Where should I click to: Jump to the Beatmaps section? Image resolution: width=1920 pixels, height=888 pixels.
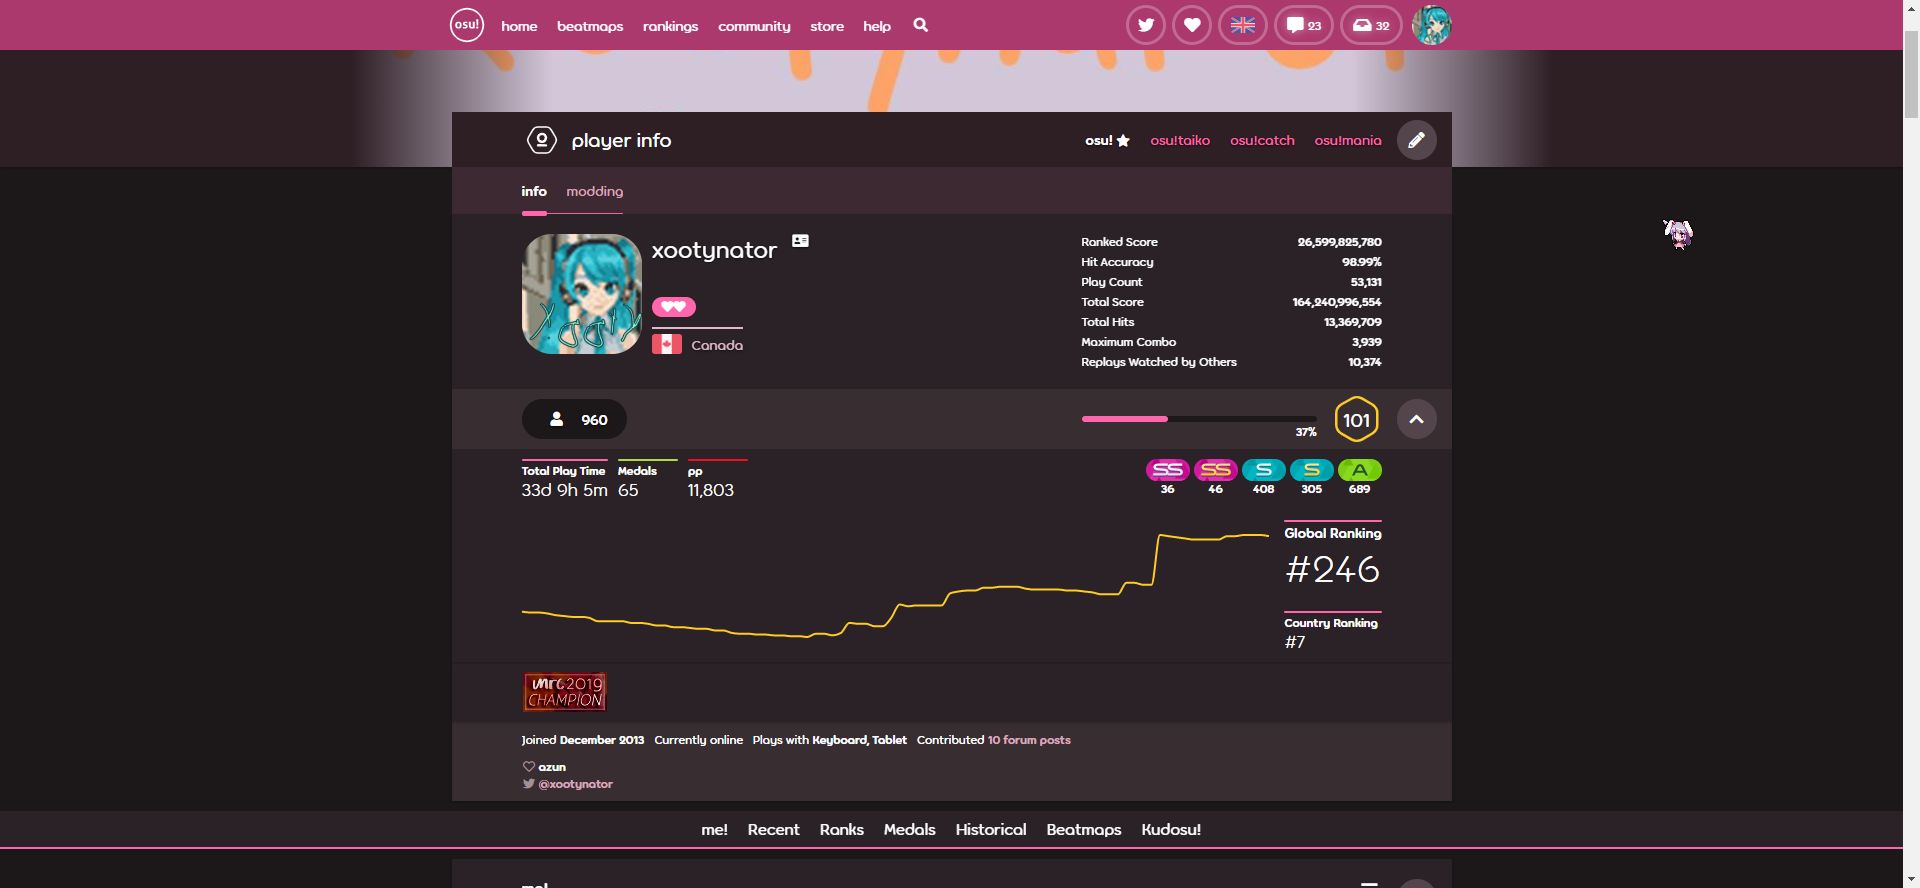[x=1084, y=829]
